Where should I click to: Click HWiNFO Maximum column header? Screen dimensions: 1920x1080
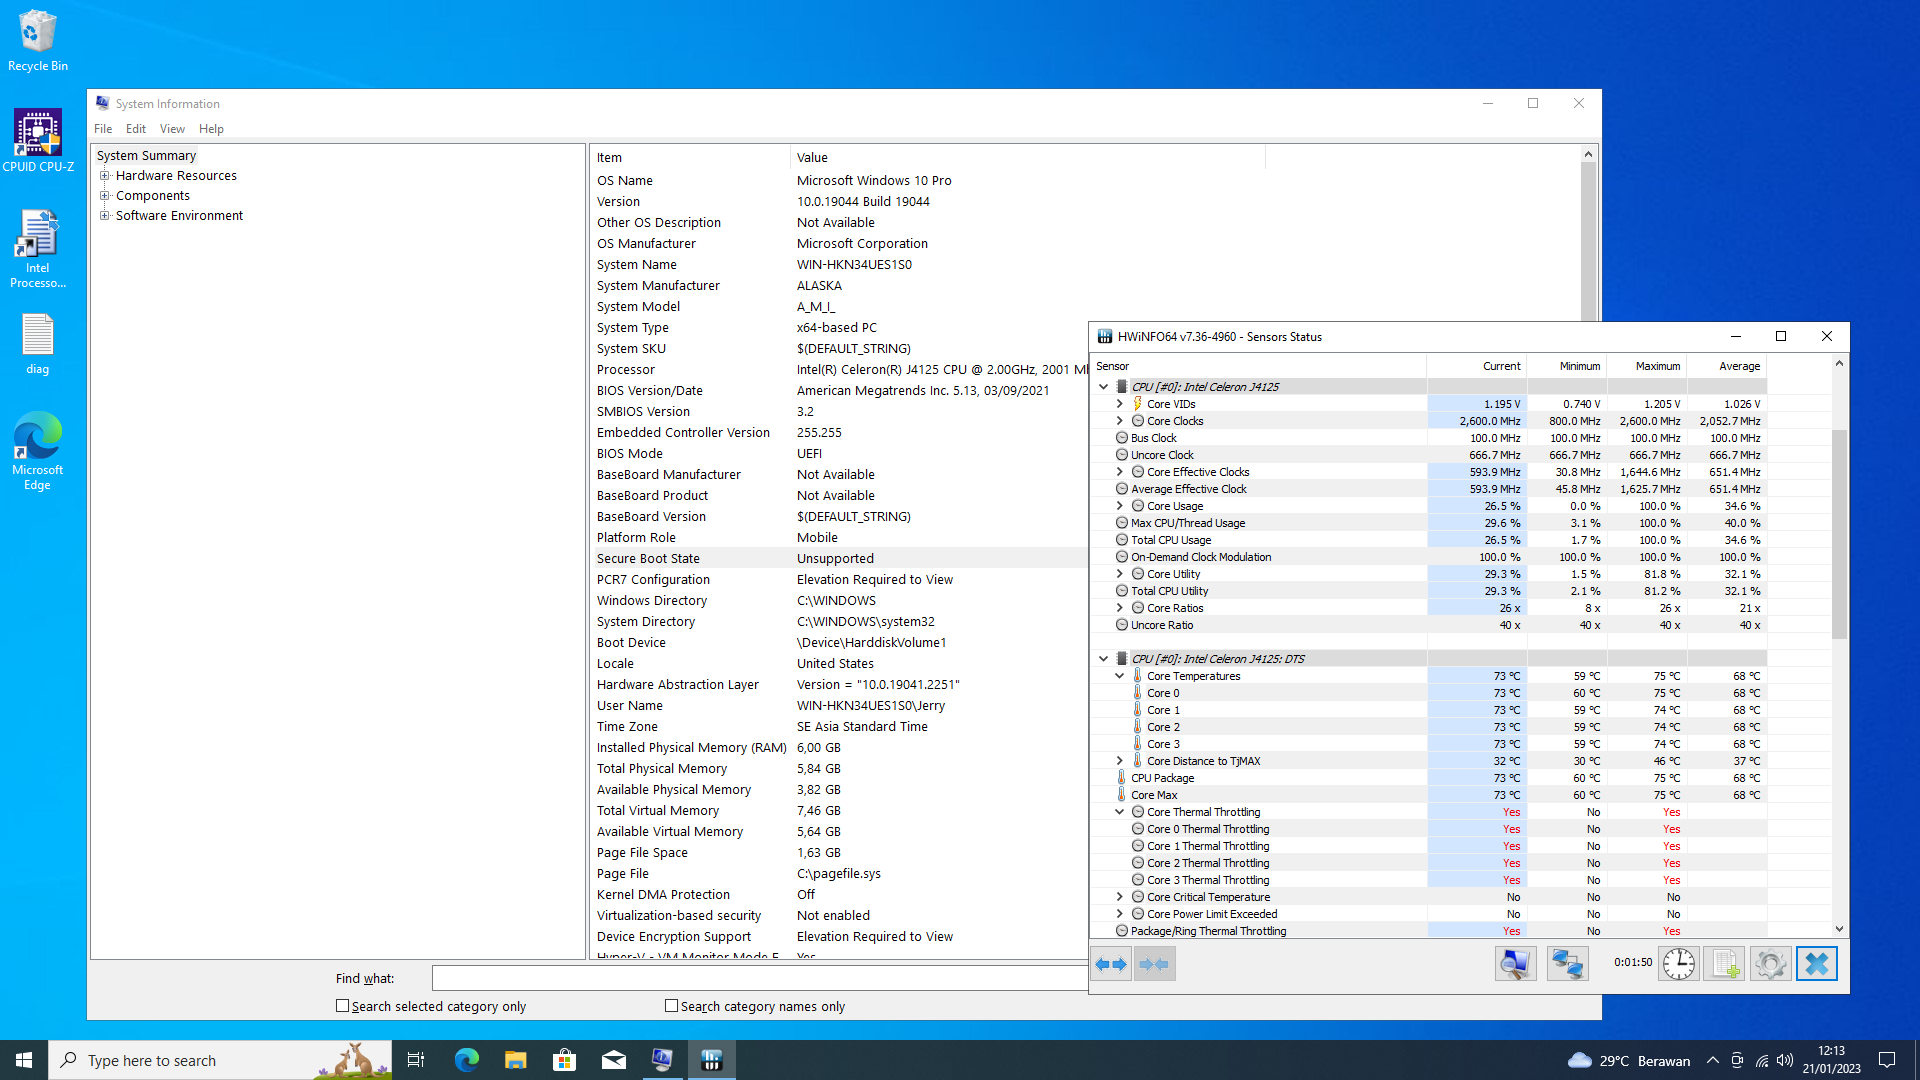pyautogui.click(x=1646, y=366)
